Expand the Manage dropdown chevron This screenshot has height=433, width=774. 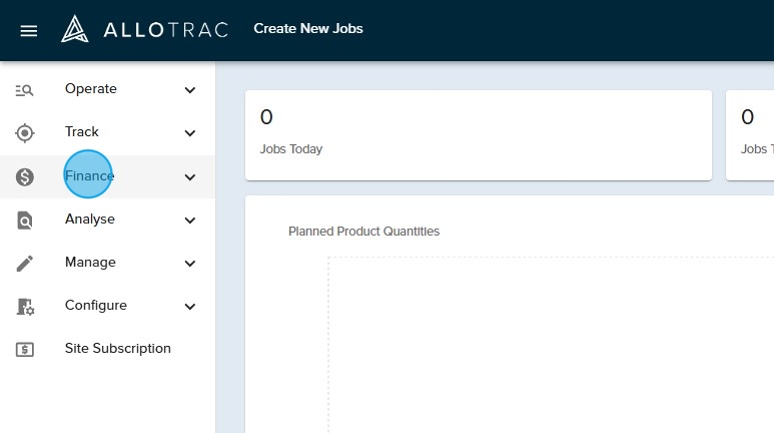coord(190,263)
